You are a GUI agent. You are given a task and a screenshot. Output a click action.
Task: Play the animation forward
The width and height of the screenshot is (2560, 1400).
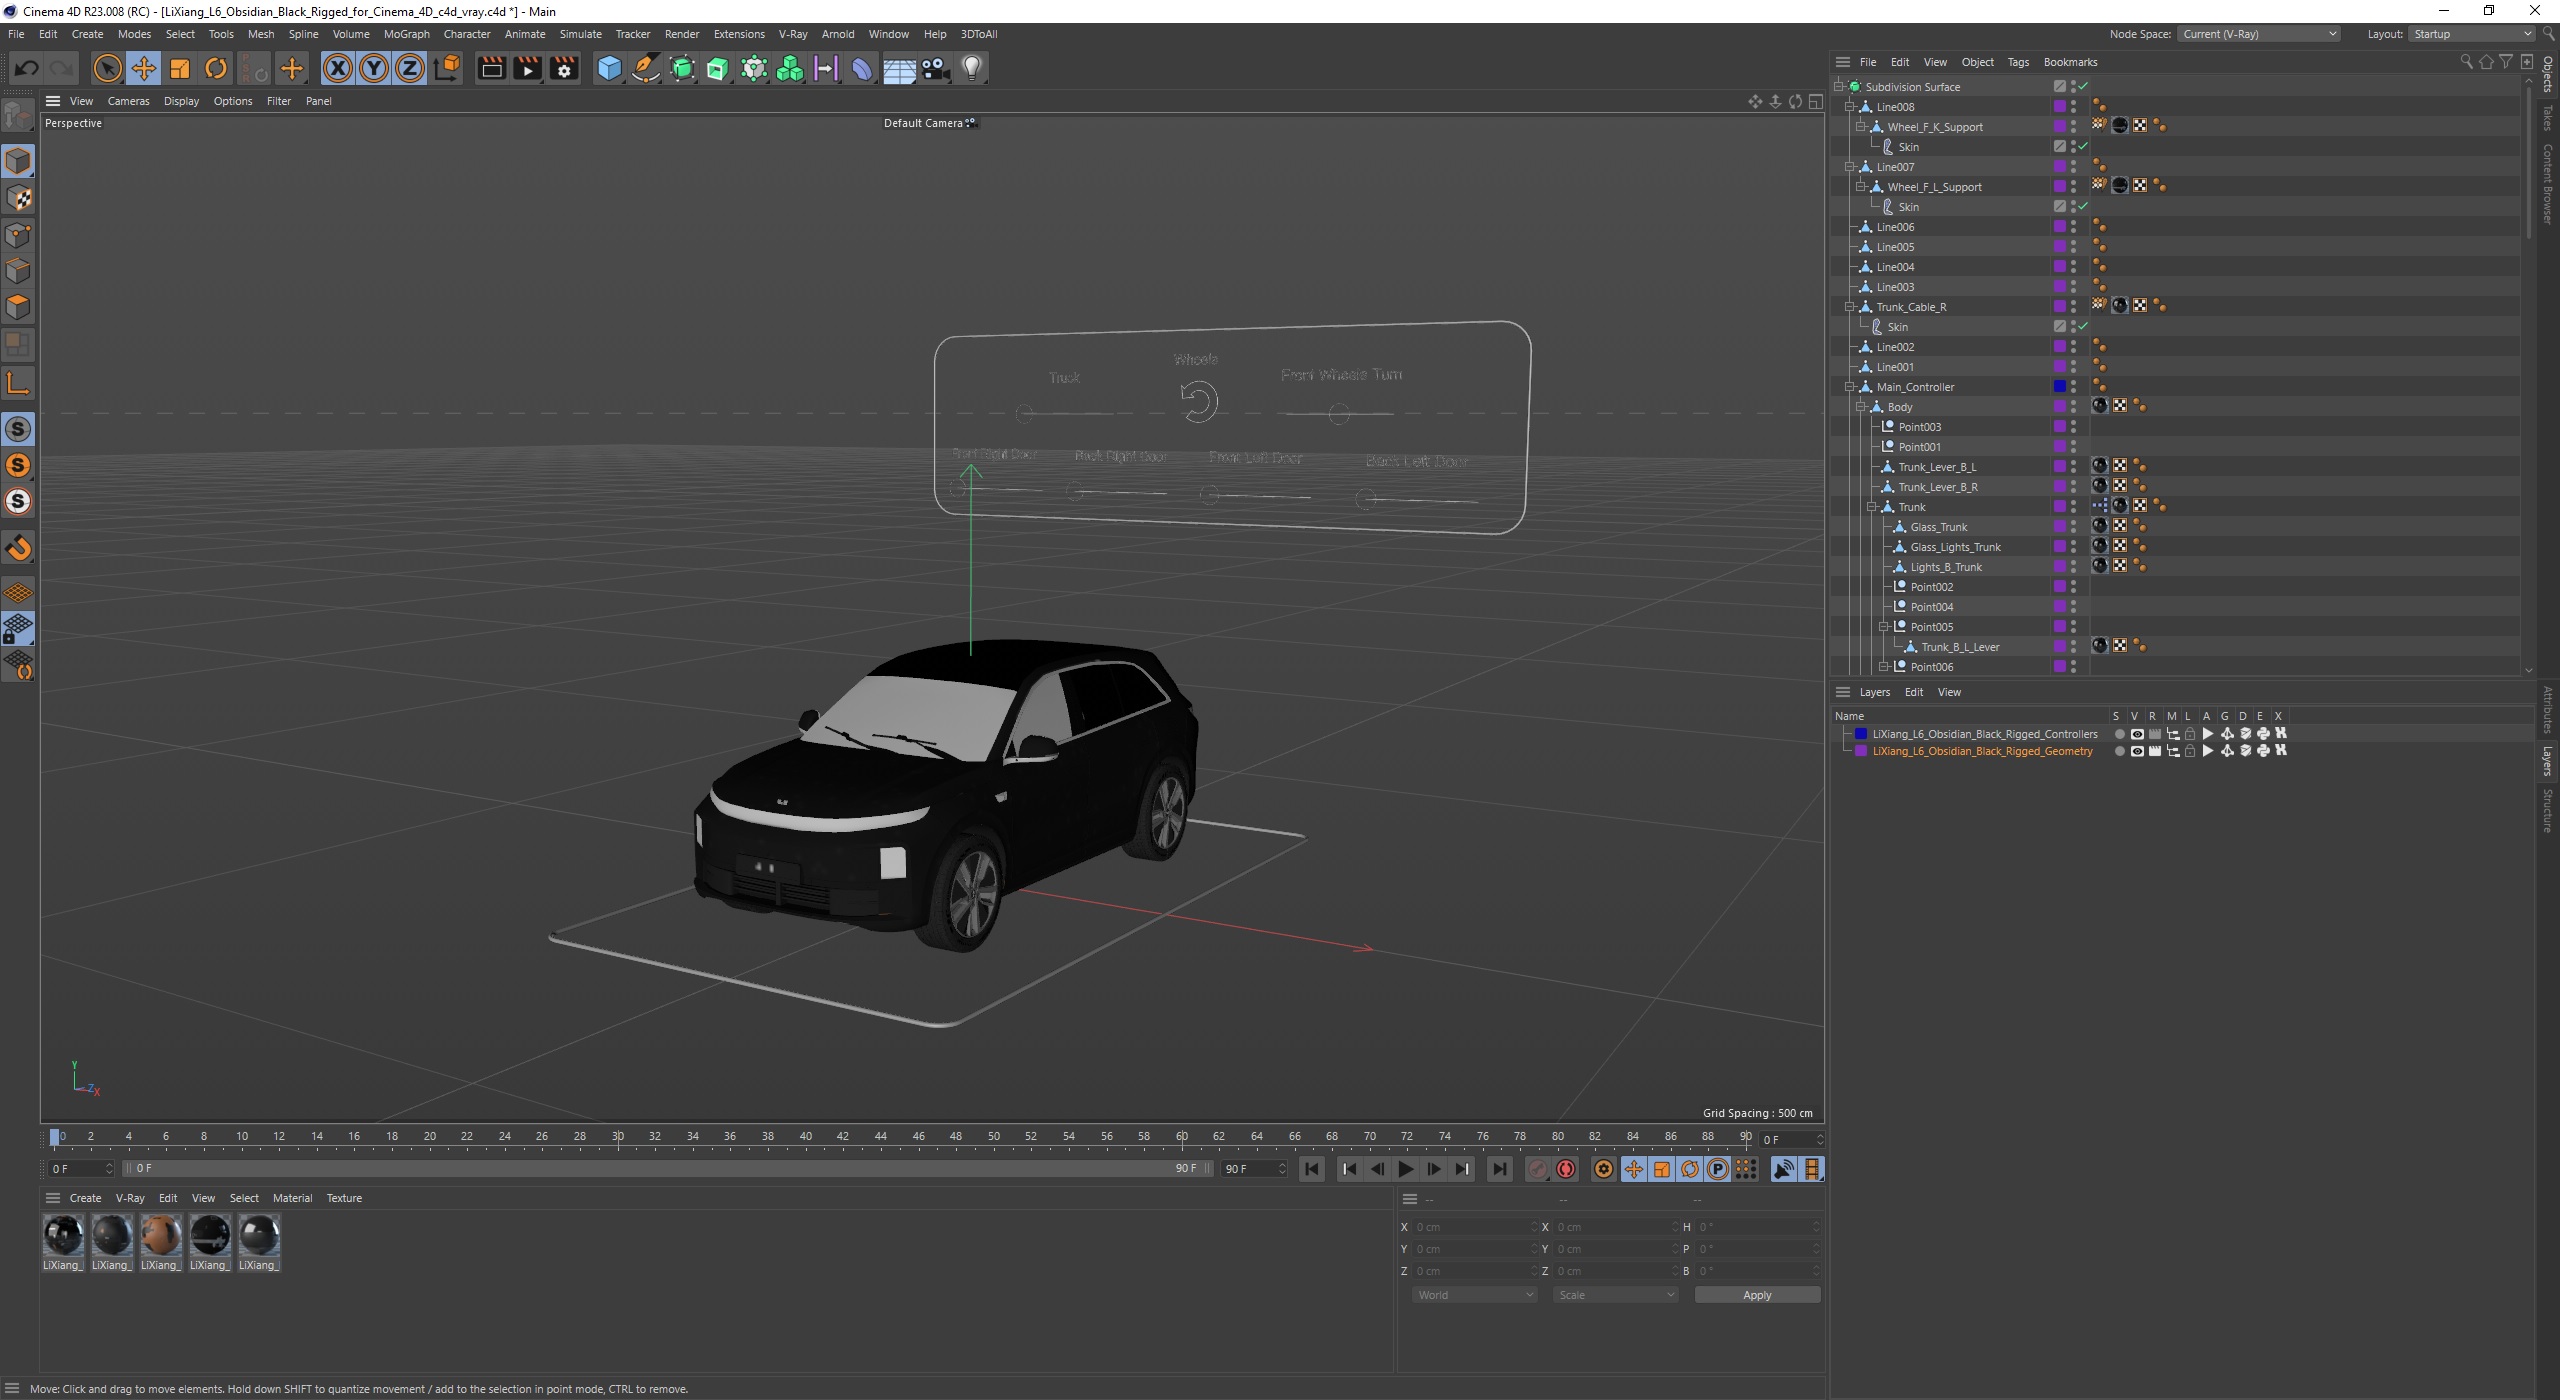click(1406, 1169)
